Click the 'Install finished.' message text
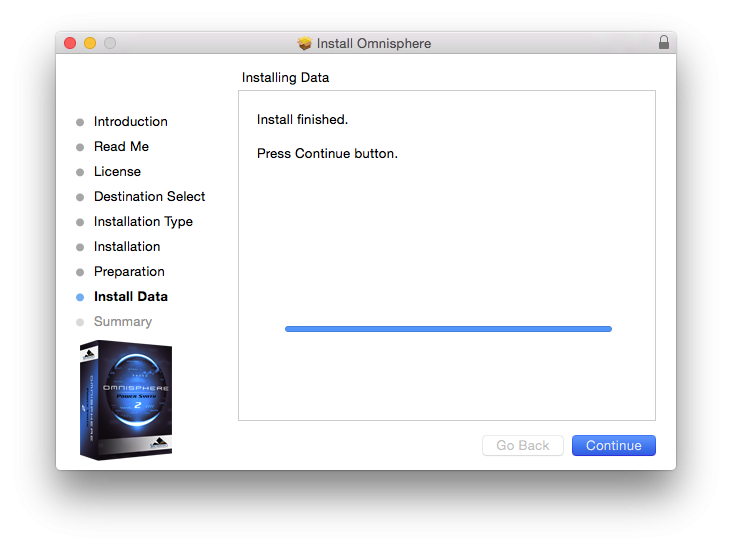732x550 pixels. tap(302, 120)
